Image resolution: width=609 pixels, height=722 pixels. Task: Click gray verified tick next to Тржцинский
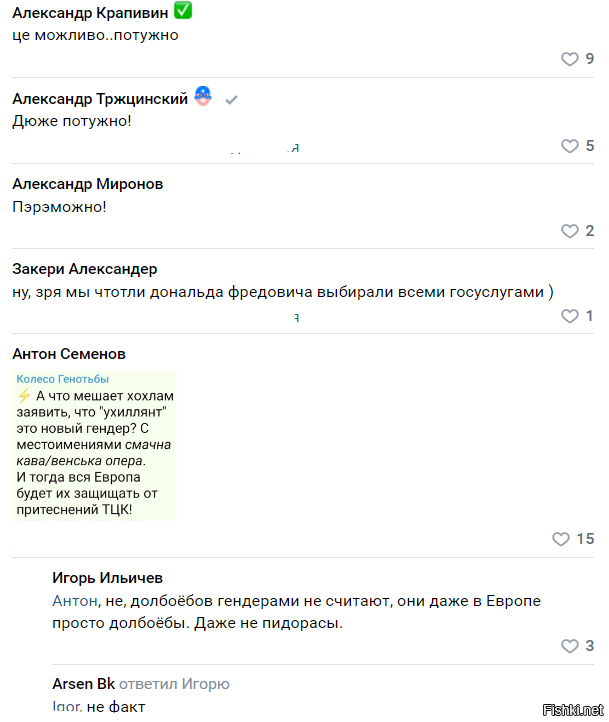point(232,99)
